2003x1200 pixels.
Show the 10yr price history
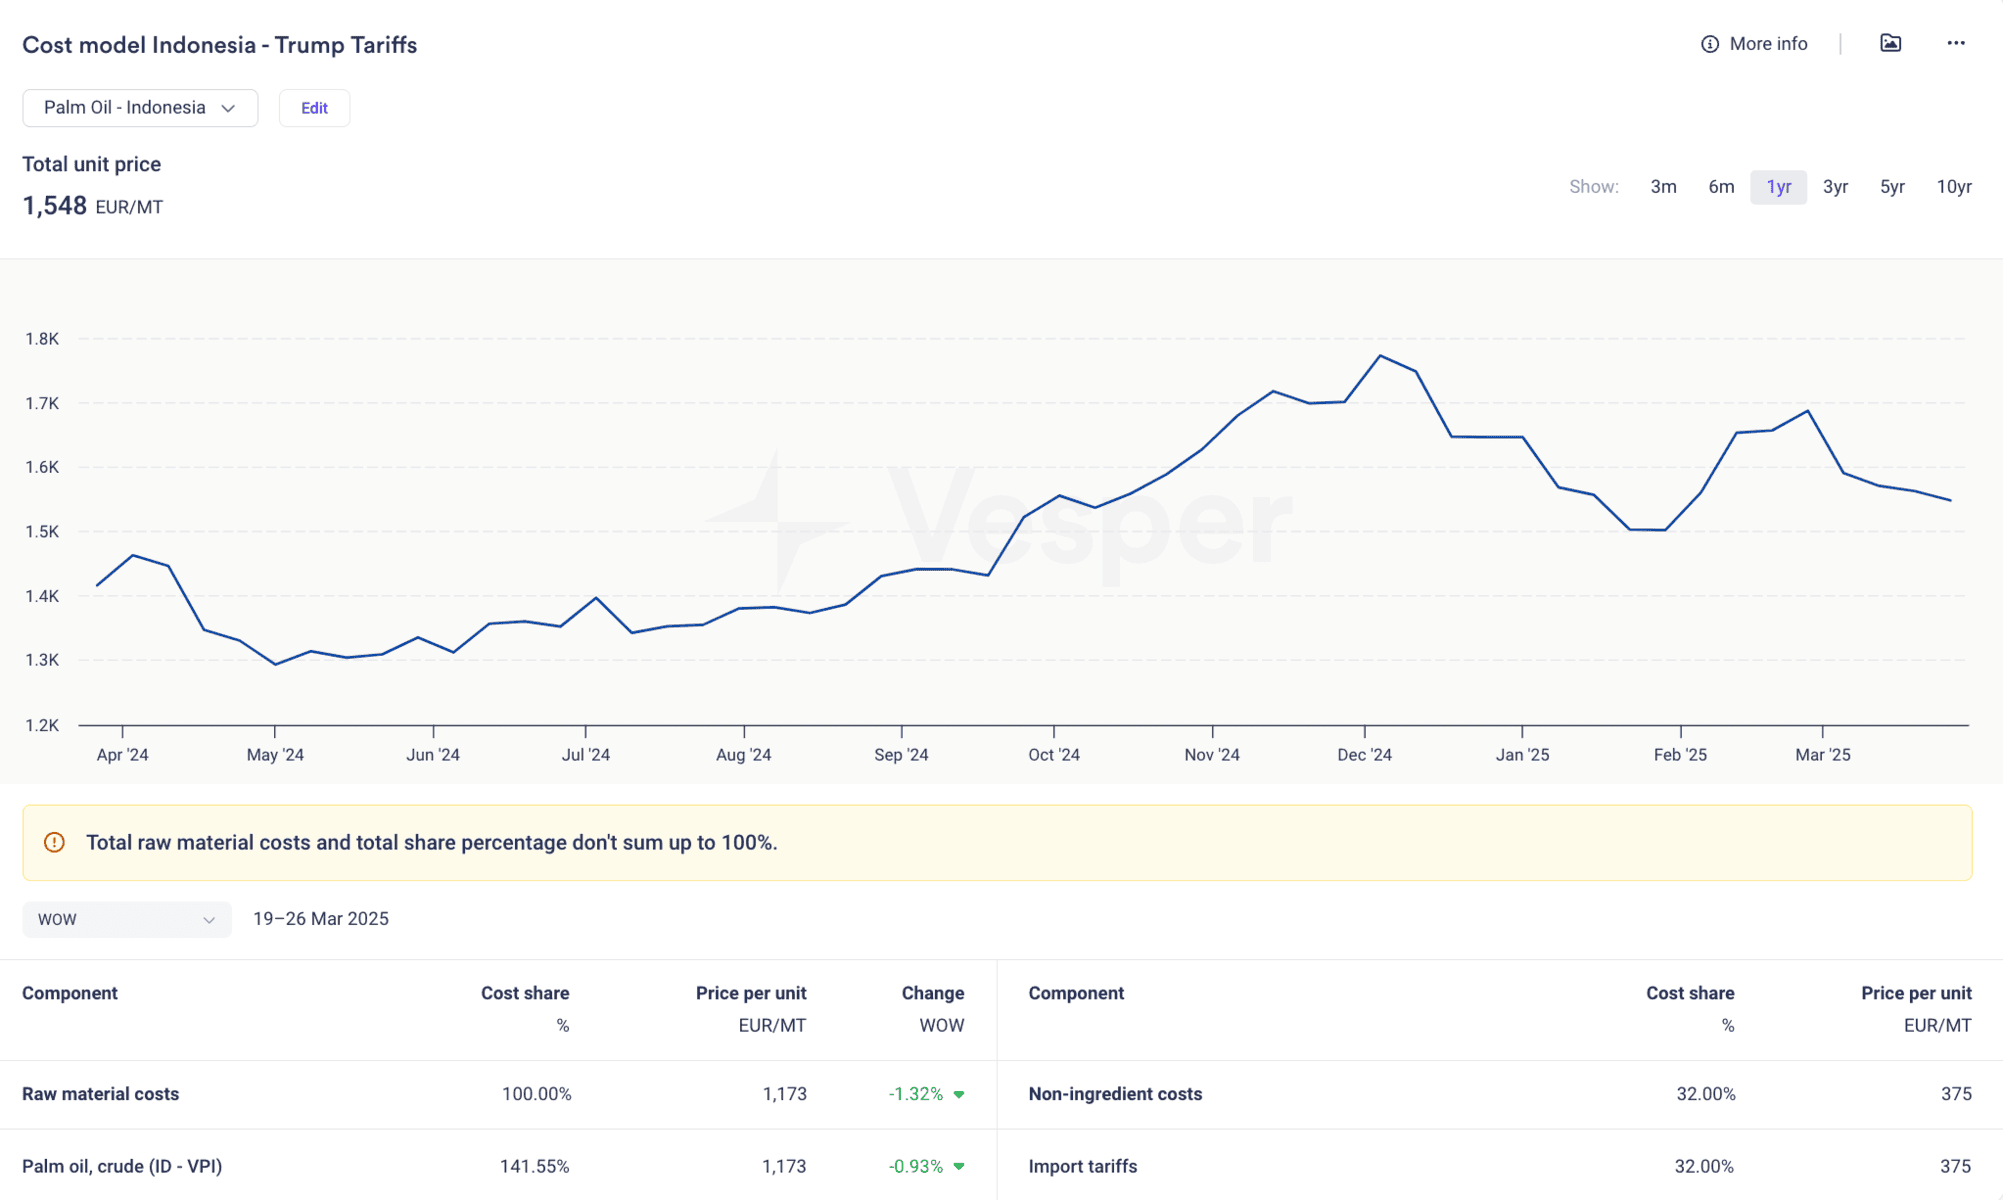[x=1953, y=187]
